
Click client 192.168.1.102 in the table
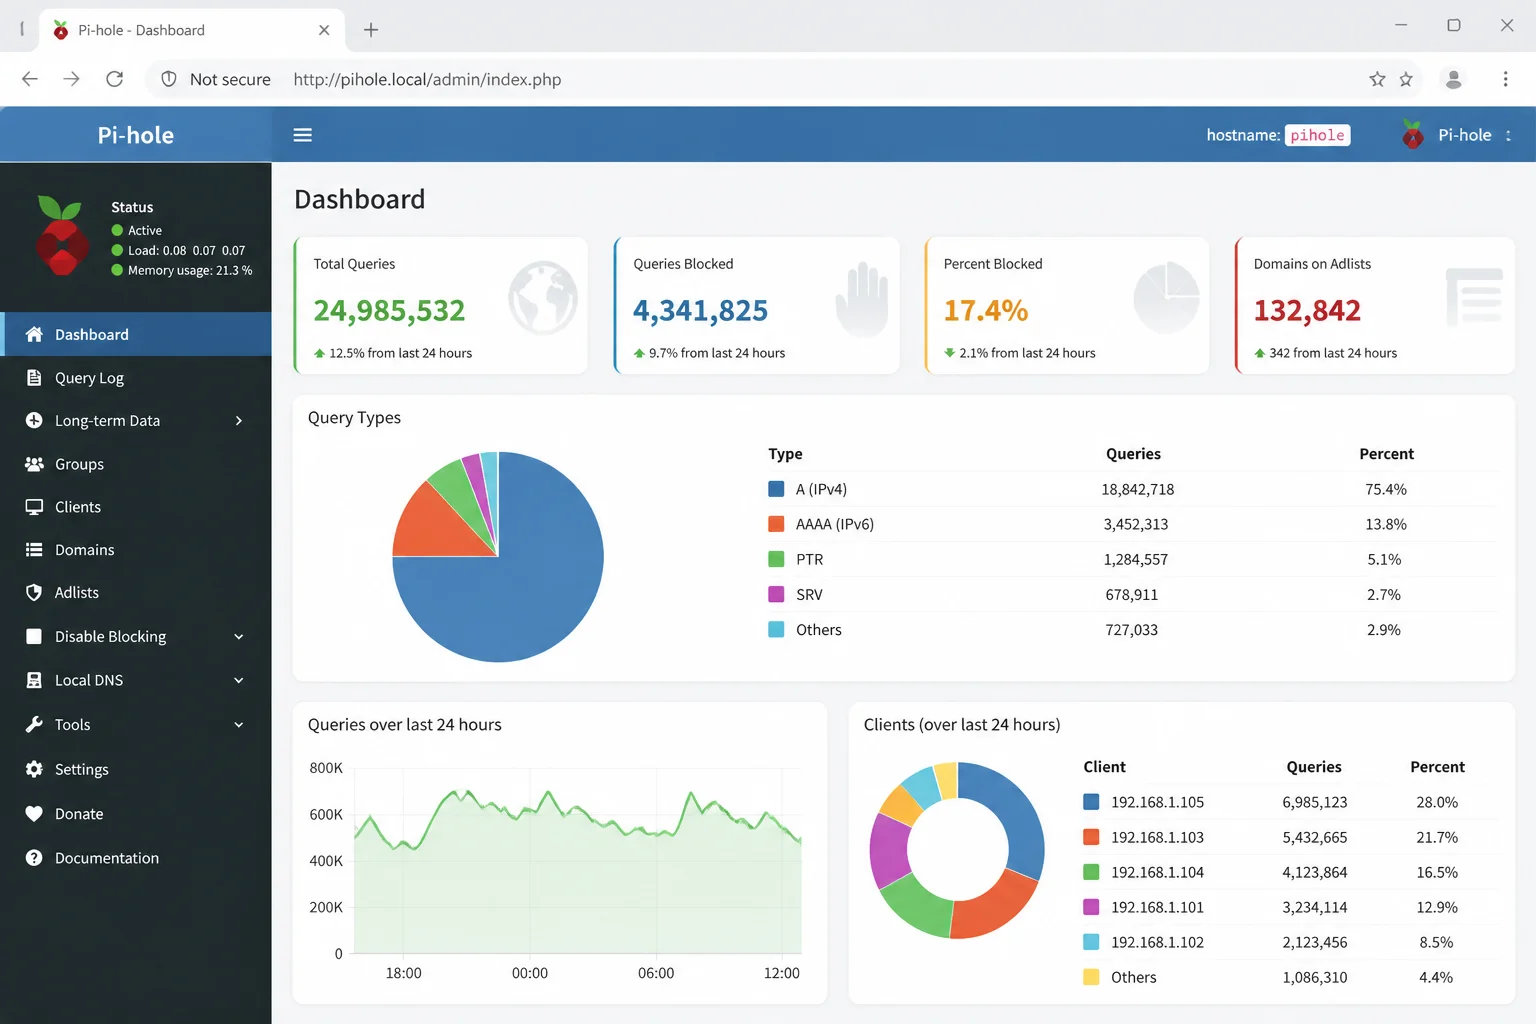point(1157,942)
